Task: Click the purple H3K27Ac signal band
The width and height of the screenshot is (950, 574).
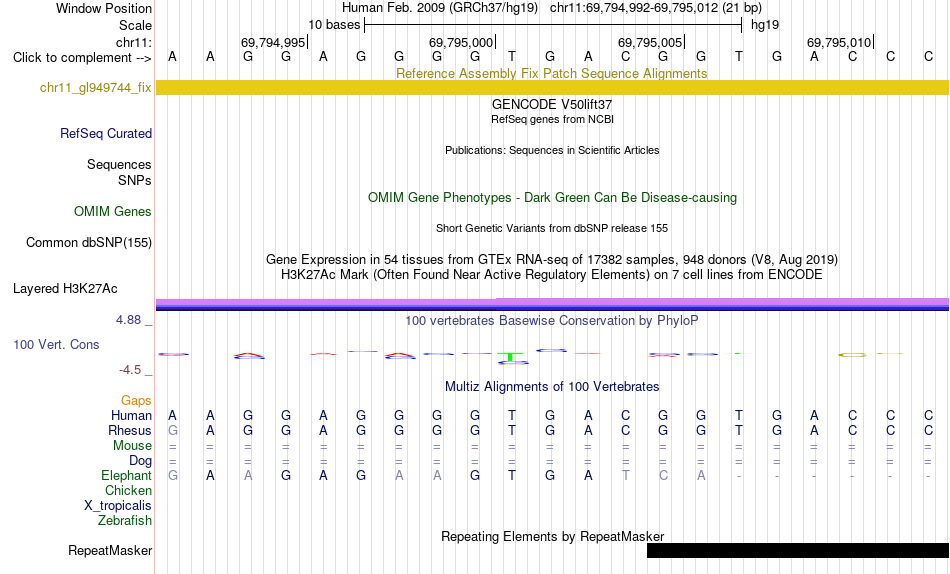Action: [552, 302]
